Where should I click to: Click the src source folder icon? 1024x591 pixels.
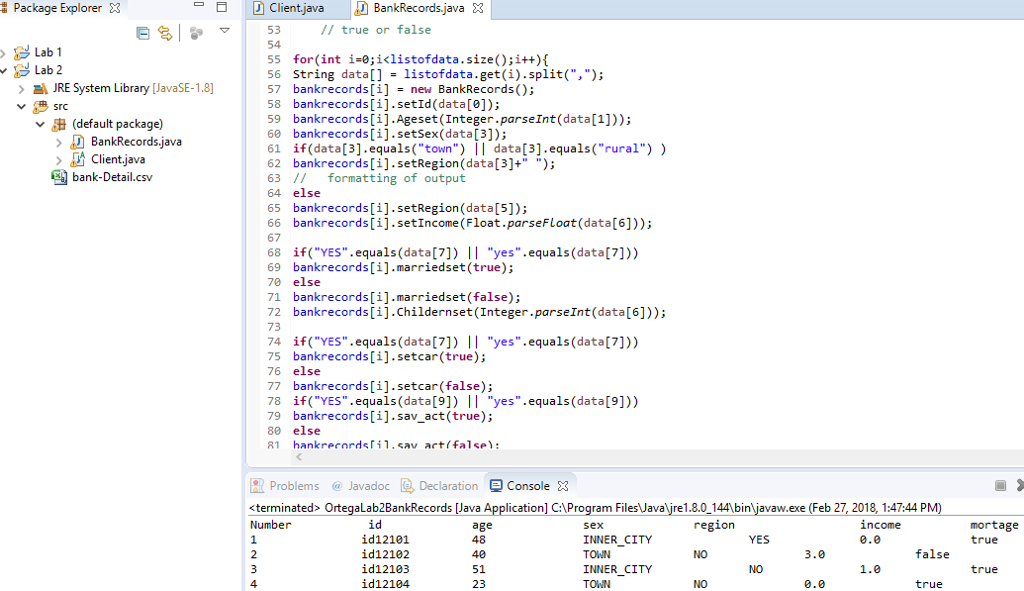point(38,105)
